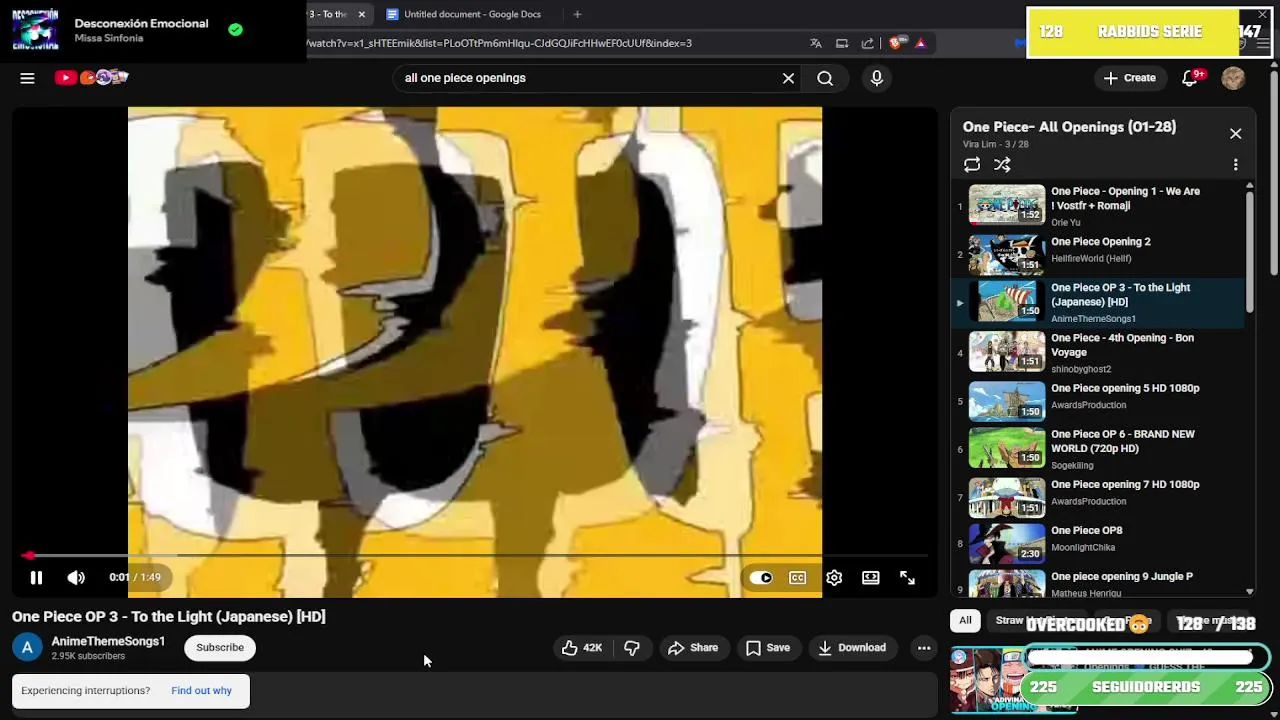The width and height of the screenshot is (1280, 720).
Task: Play One Piece OP8 by MoonlightChika
Action: click(1099, 544)
